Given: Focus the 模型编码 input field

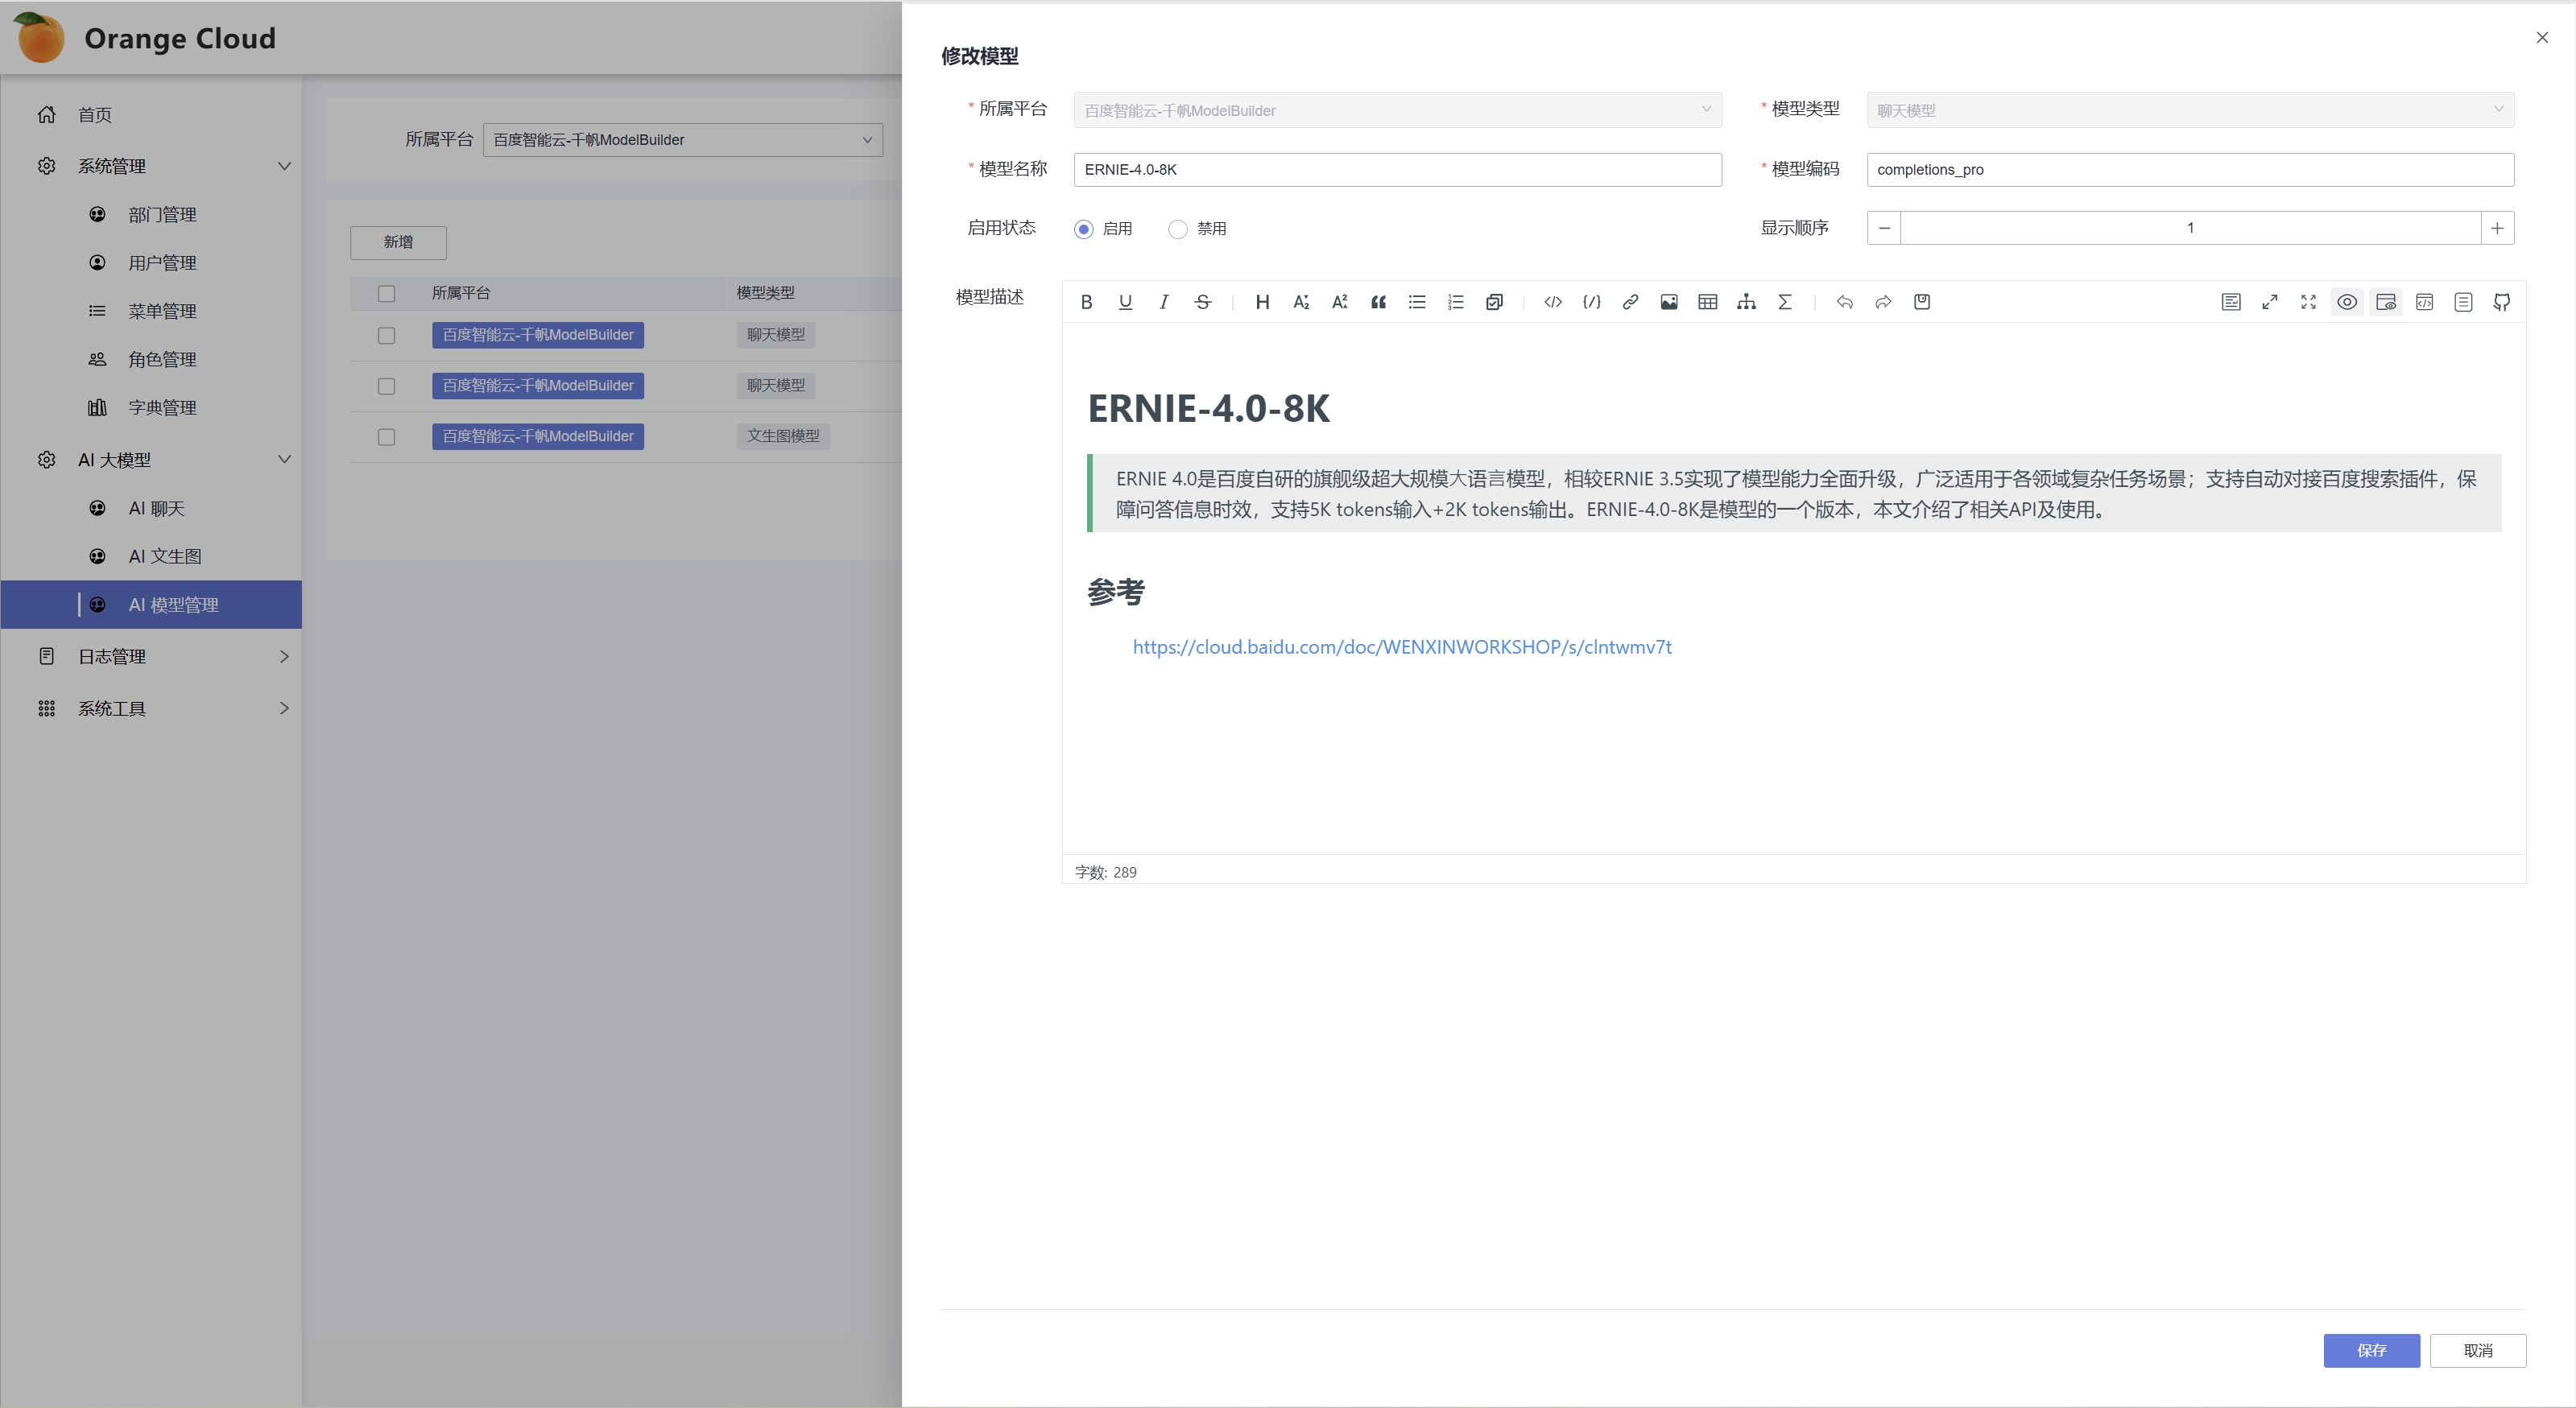Looking at the screenshot, I should click(x=2190, y=170).
